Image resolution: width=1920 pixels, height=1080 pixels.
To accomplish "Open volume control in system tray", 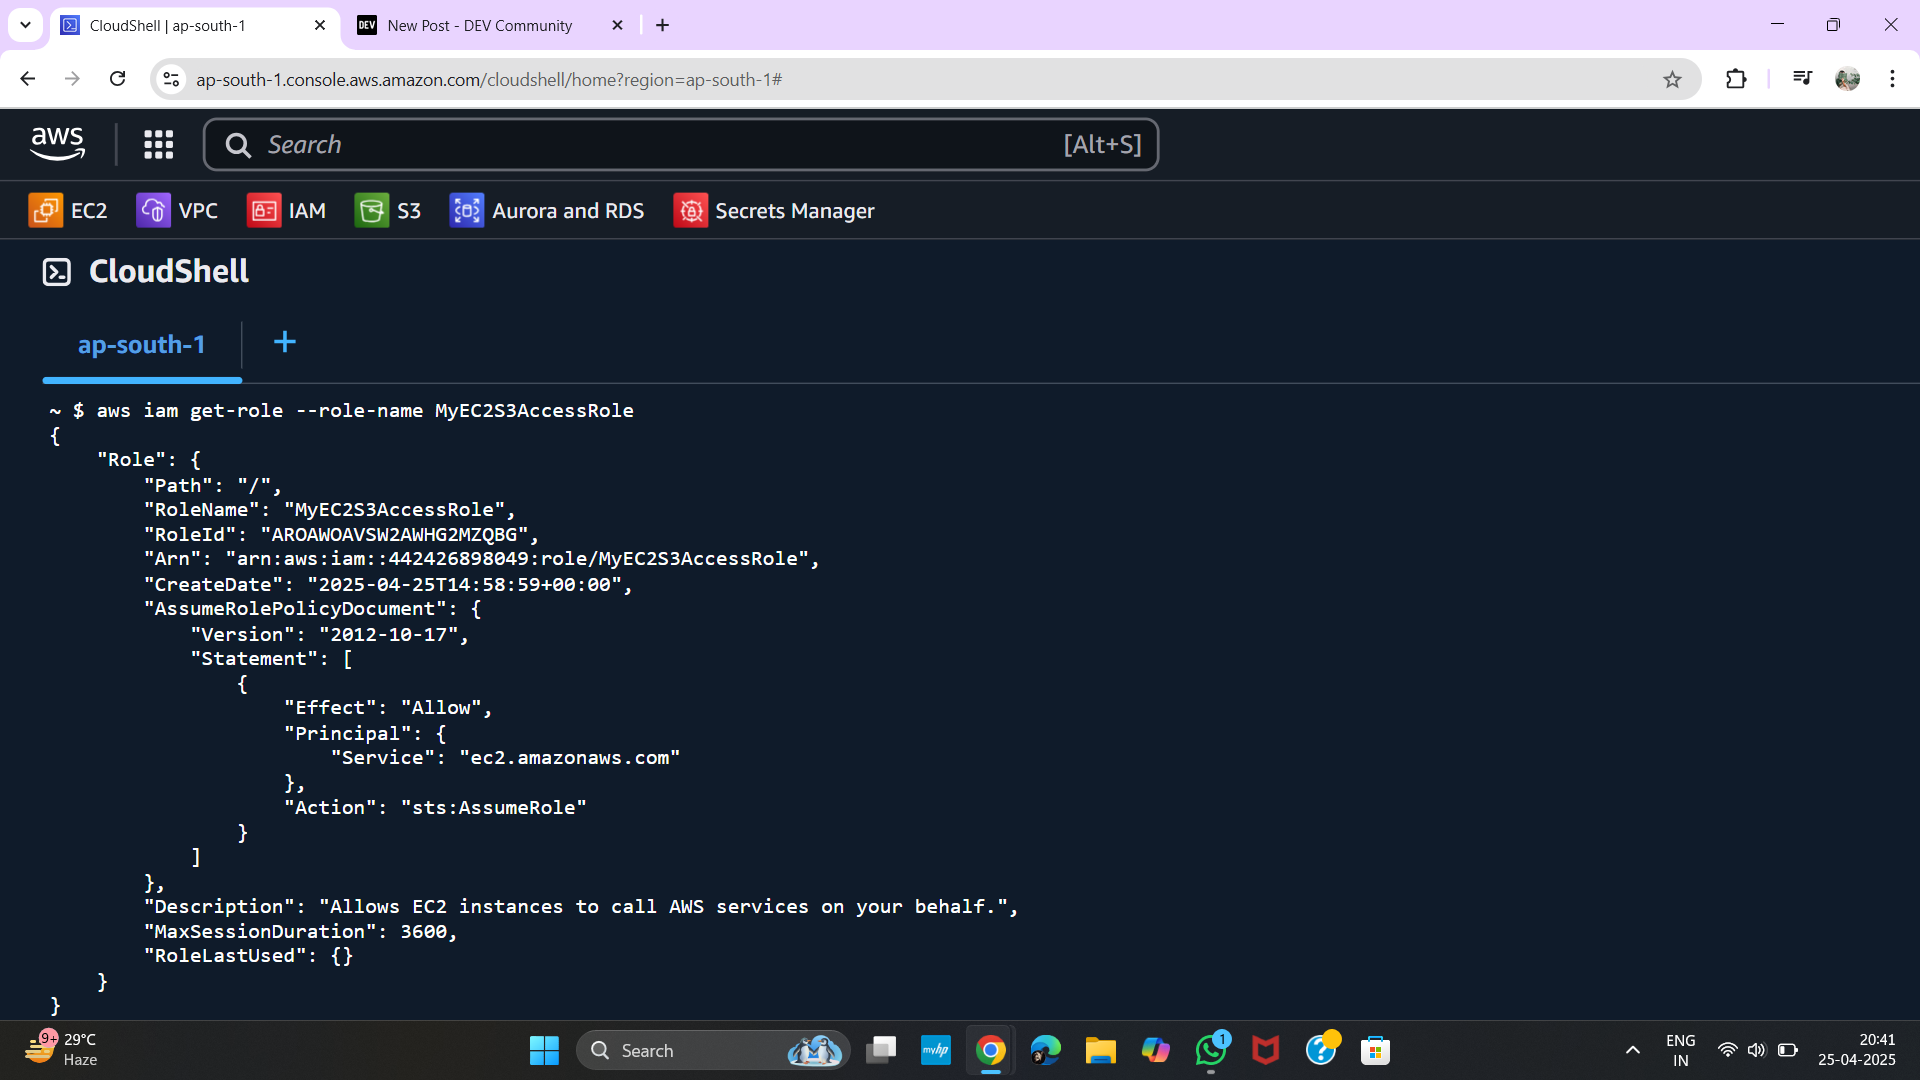I will coord(1757,1051).
